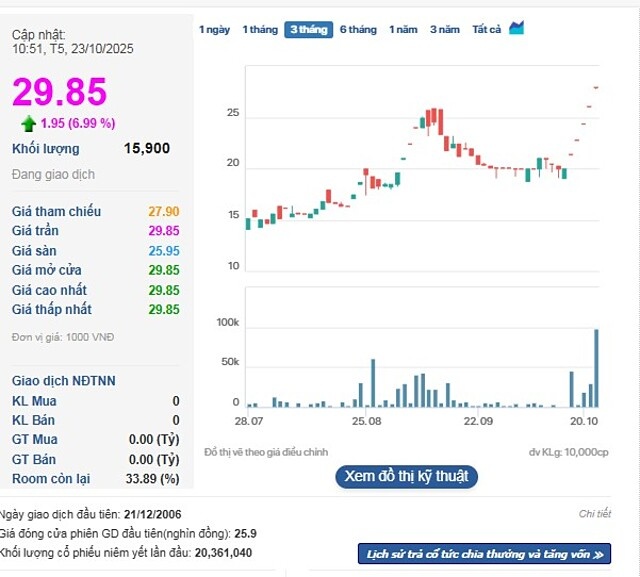This screenshot has height=577, width=640.
Task: Click the candlestick peak above 25
Action: tap(434, 120)
